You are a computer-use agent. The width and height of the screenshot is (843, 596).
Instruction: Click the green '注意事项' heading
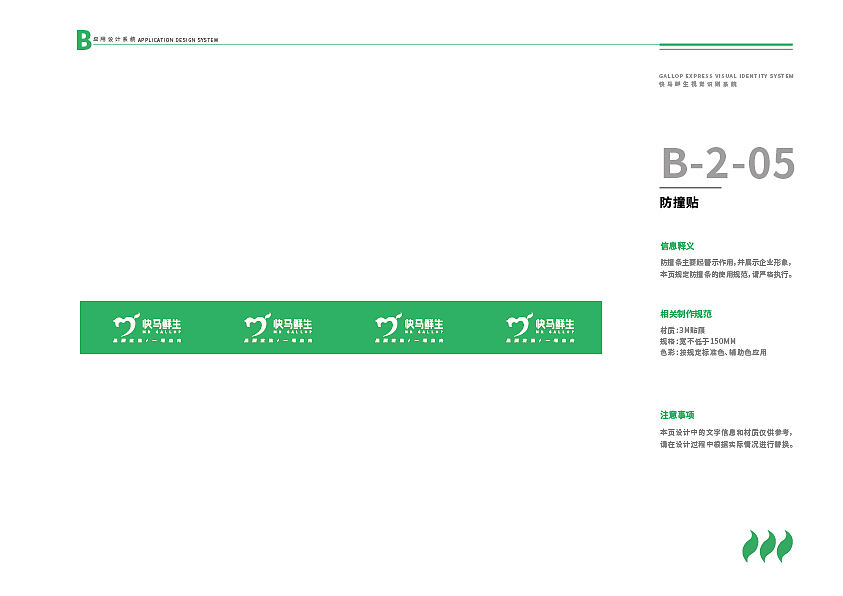(x=677, y=415)
